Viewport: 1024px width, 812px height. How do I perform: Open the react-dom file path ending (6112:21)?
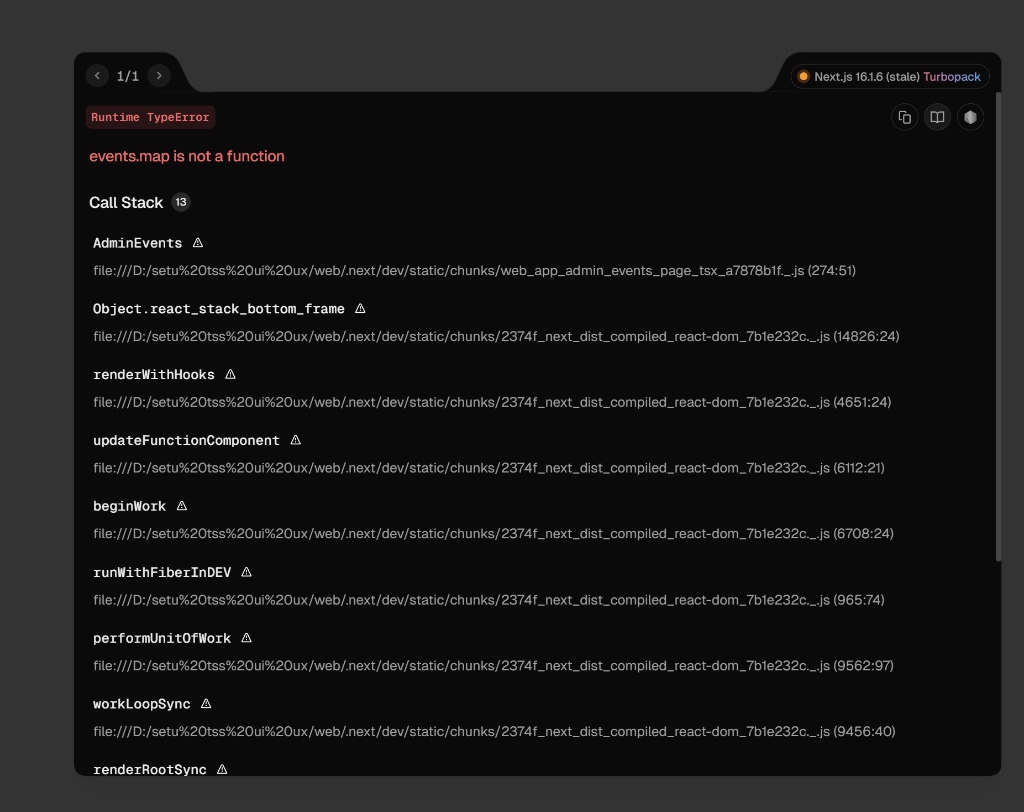click(488, 468)
